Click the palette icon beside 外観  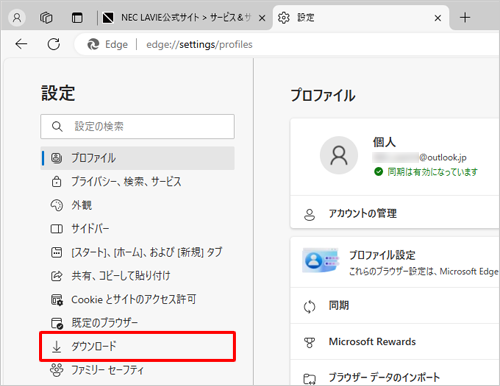click(x=57, y=205)
